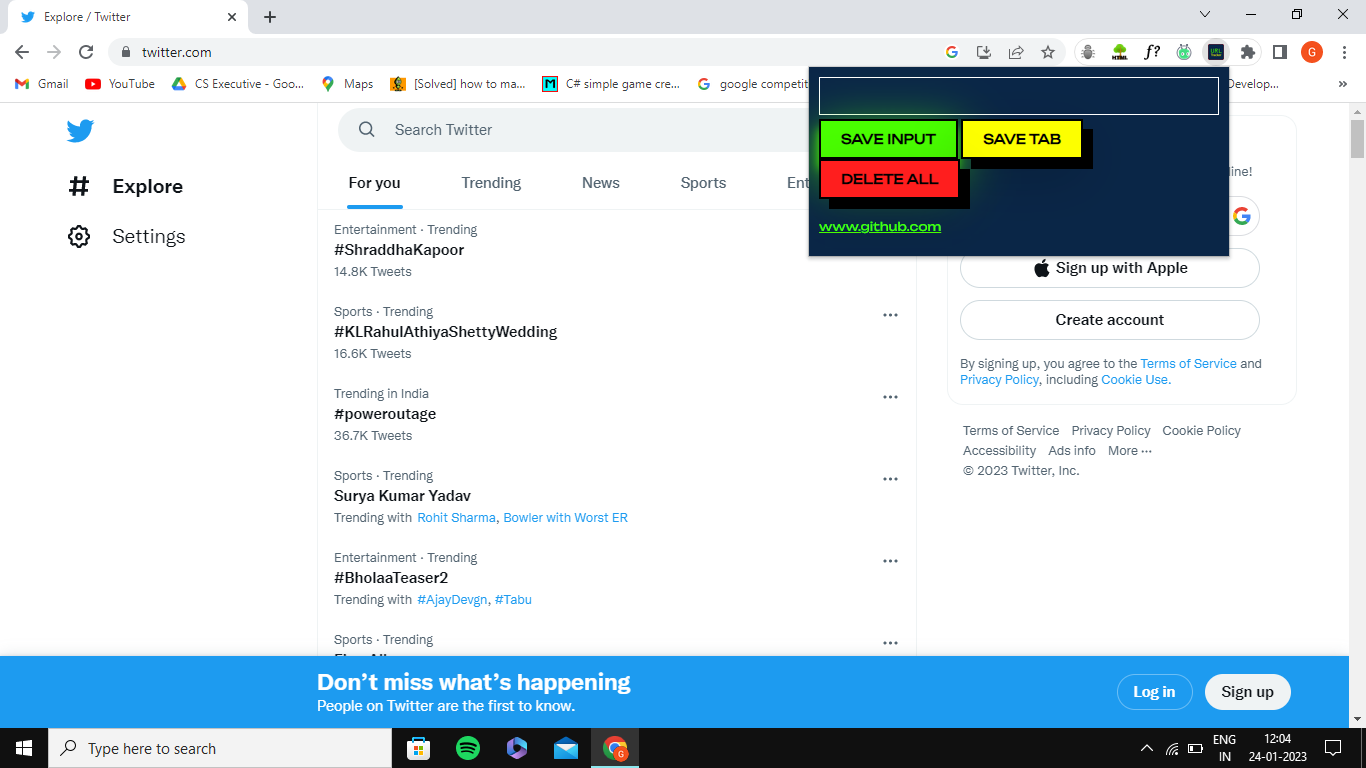Go back using browser back arrow
This screenshot has width=1366, height=768.
pyautogui.click(x=22, y=52)
